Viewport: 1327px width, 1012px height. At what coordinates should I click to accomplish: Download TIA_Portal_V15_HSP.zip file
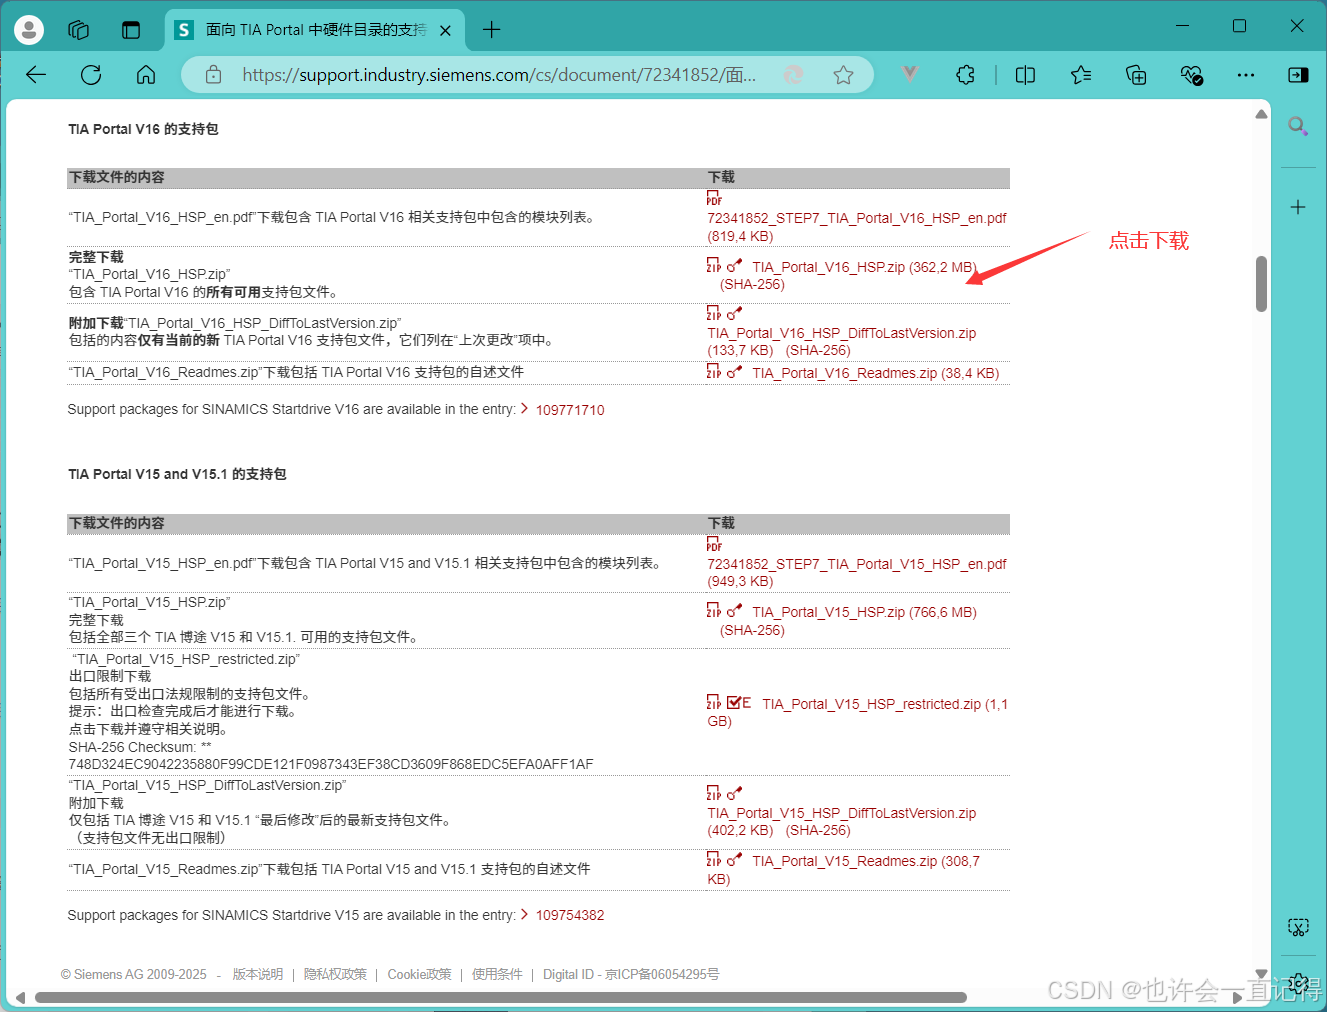click(864, 612)
